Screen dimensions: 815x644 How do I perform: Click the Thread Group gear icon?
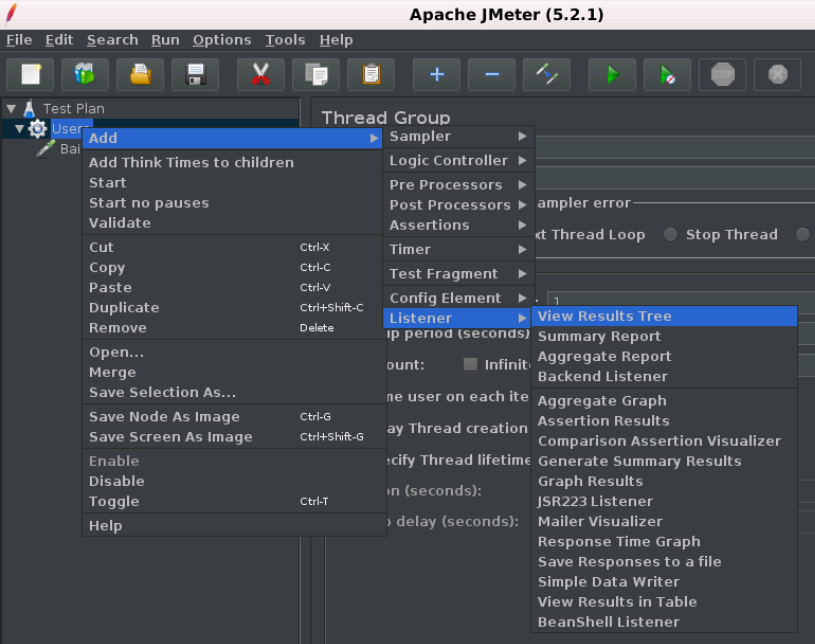[x=37, y=128]
